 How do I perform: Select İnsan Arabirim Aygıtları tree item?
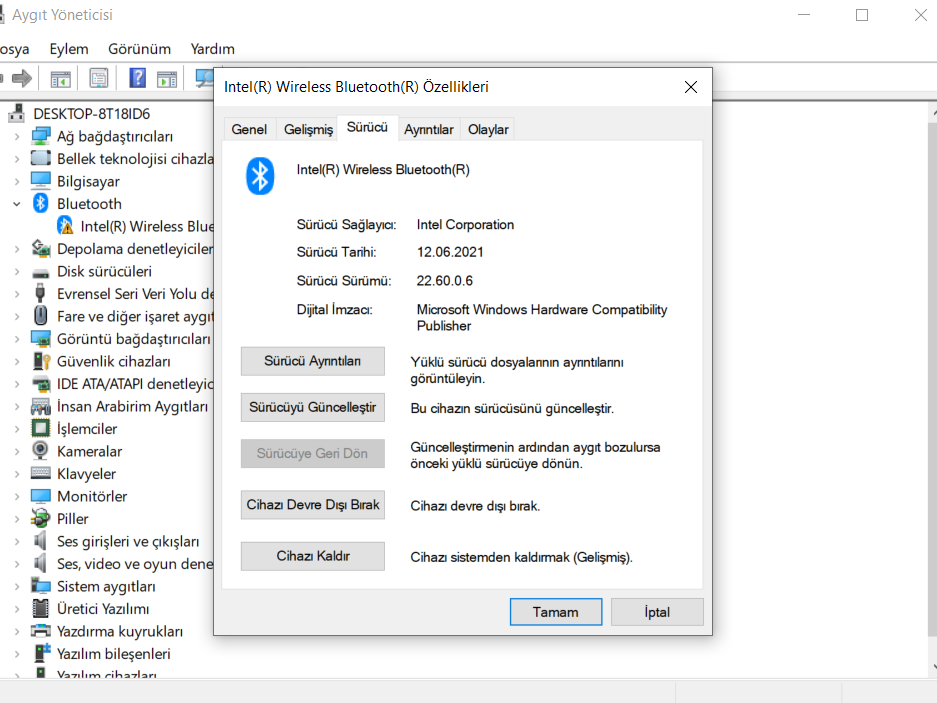(133, 406)
